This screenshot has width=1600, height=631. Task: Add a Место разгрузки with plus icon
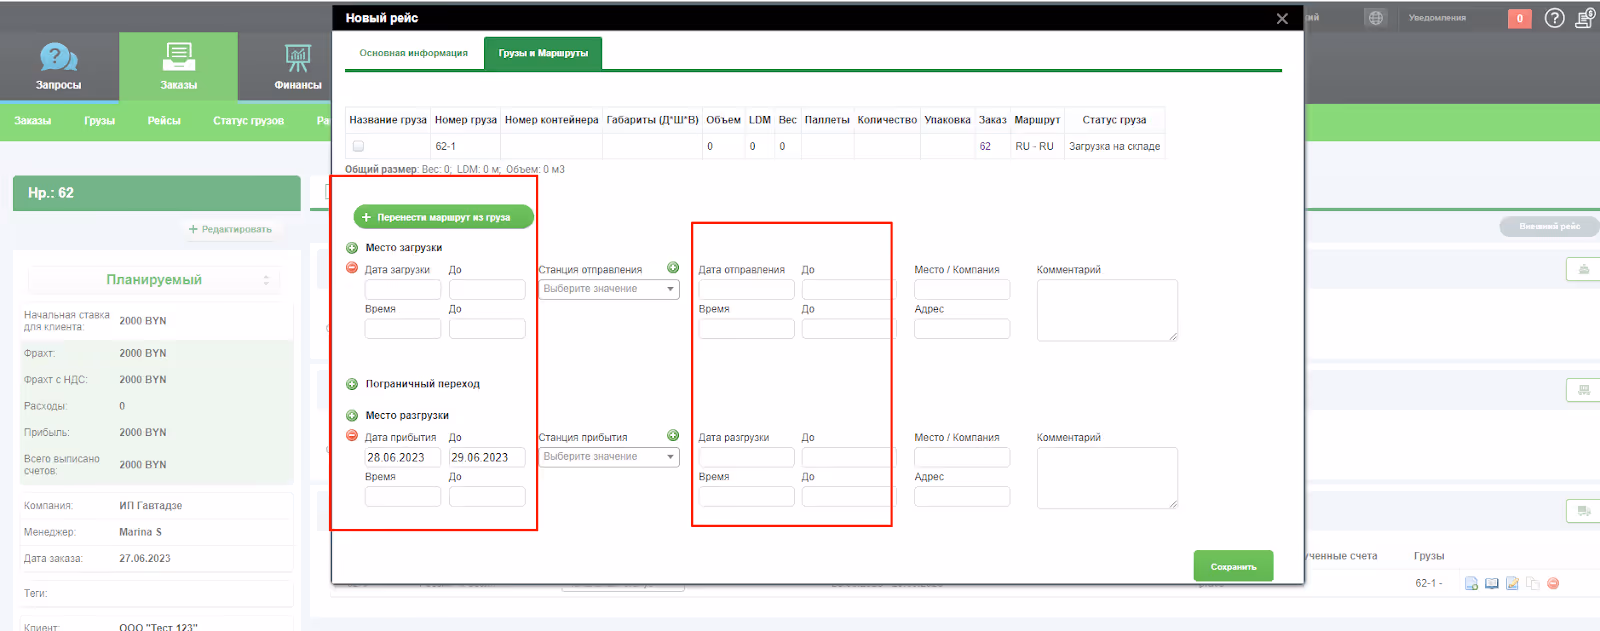[352, 416]
